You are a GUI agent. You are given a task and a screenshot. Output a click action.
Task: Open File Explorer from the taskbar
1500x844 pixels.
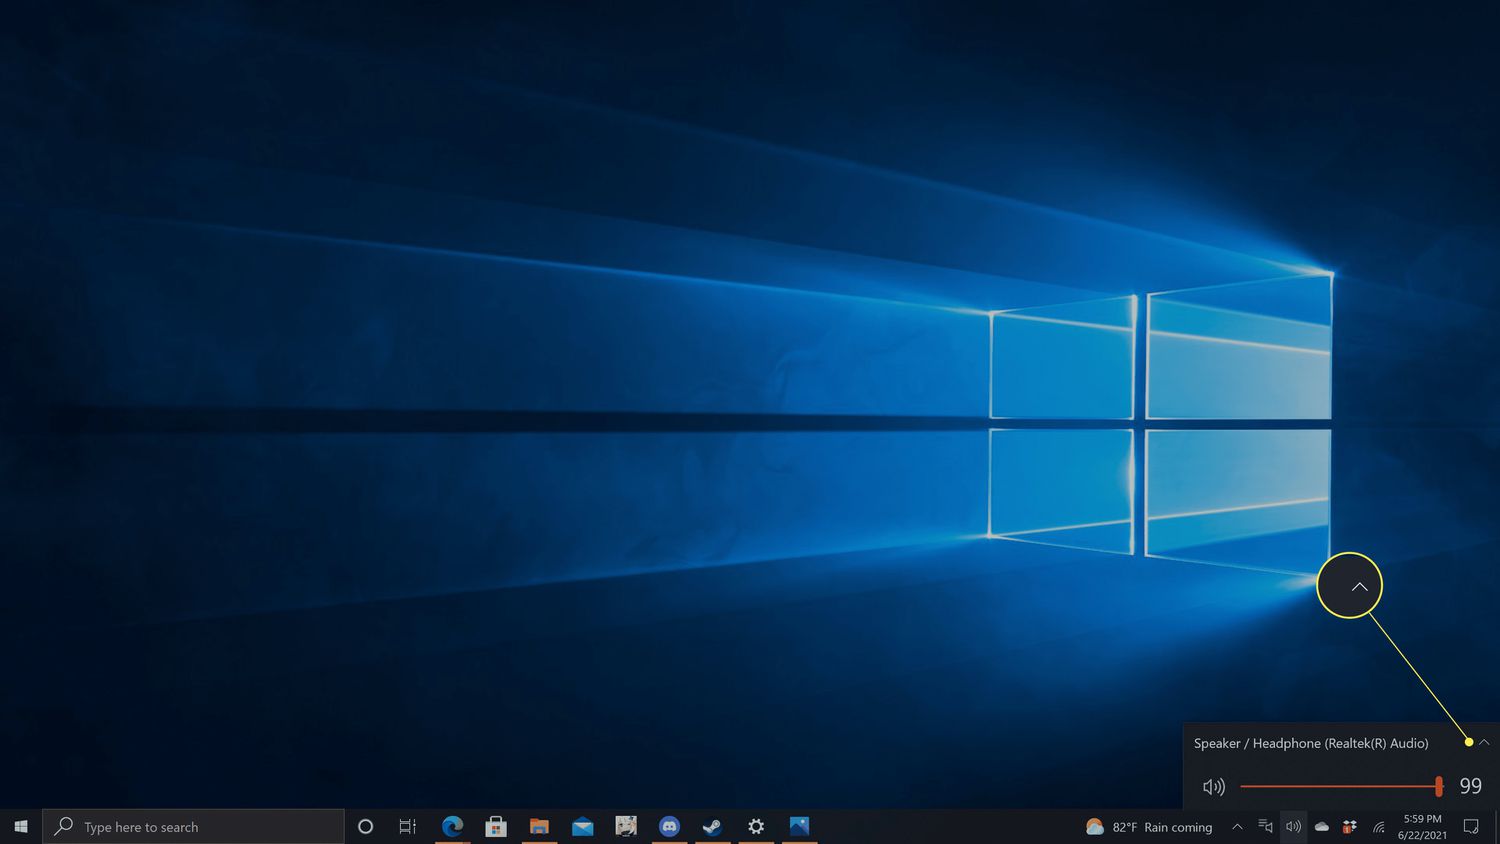[x=539, y=826]
